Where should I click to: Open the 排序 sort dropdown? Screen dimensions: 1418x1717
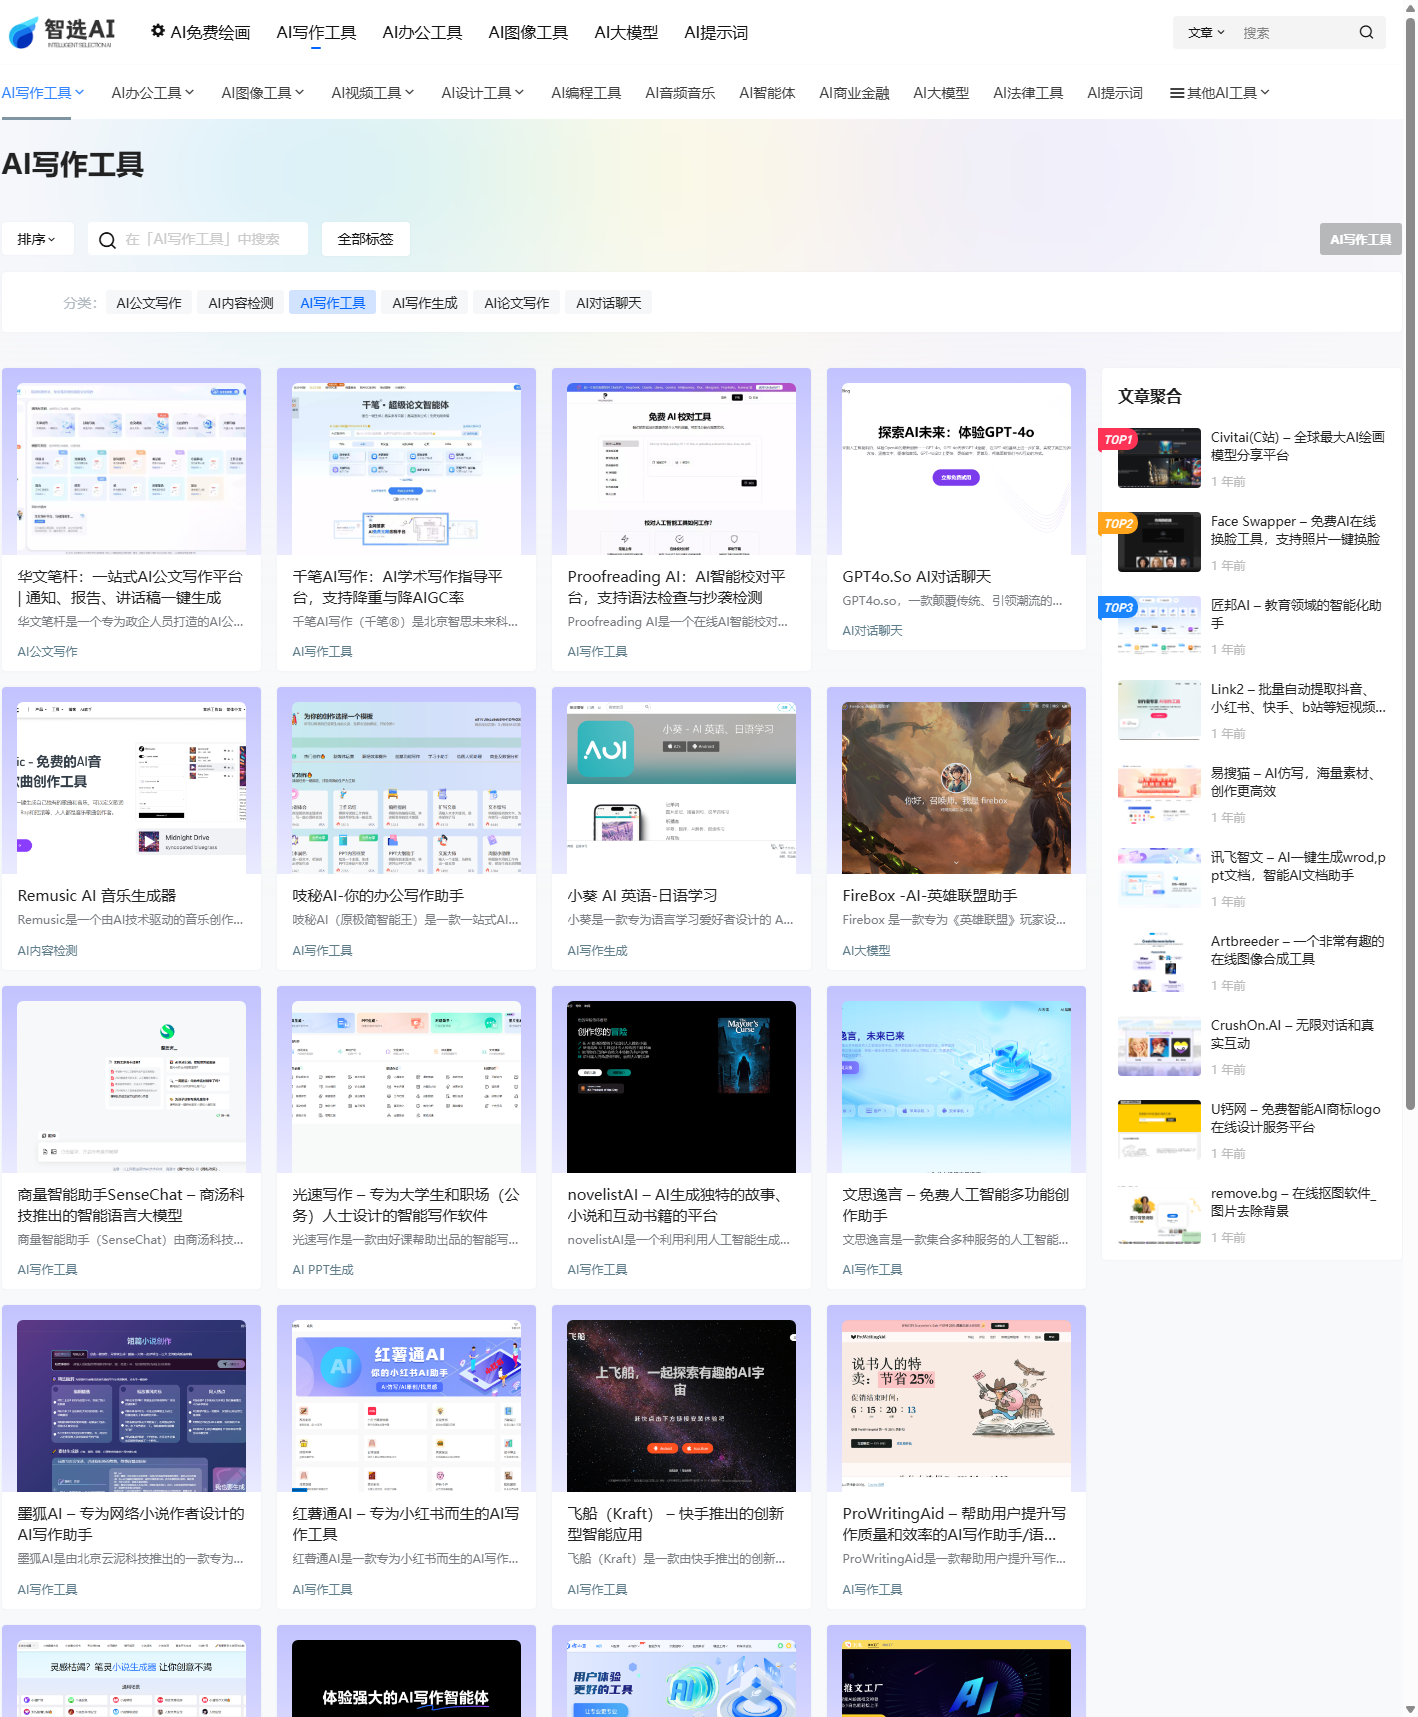[37, 239]
